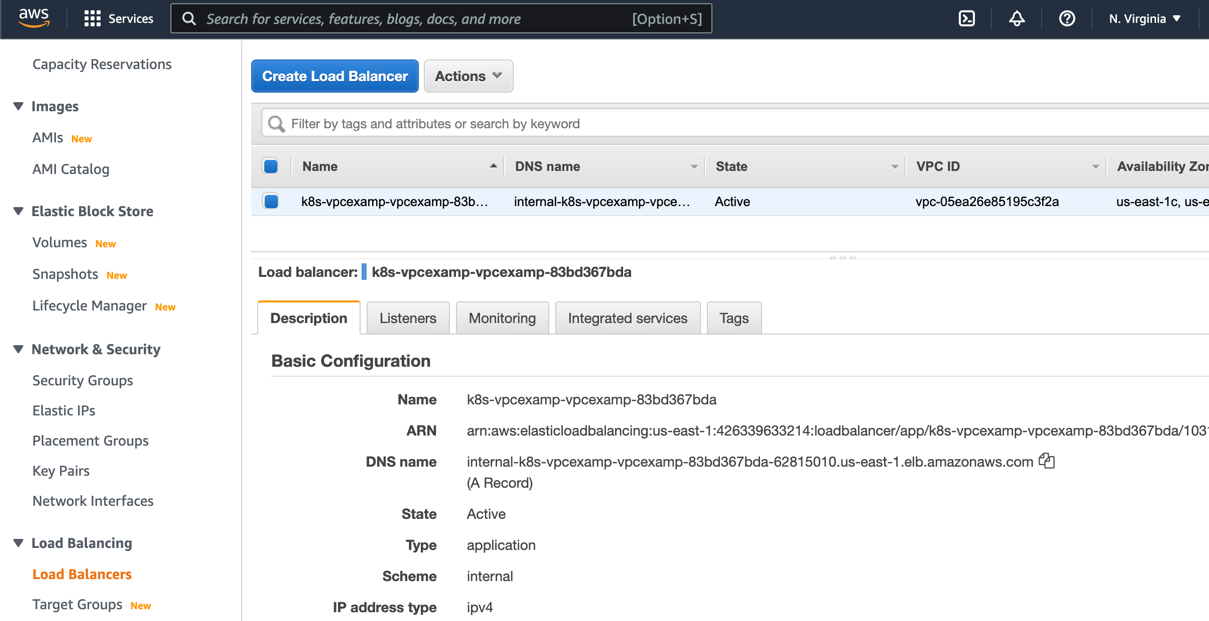Go to Volumes in sidebar
The width and height of the screenshot is (1209, 621).
(x=60, y=242)
